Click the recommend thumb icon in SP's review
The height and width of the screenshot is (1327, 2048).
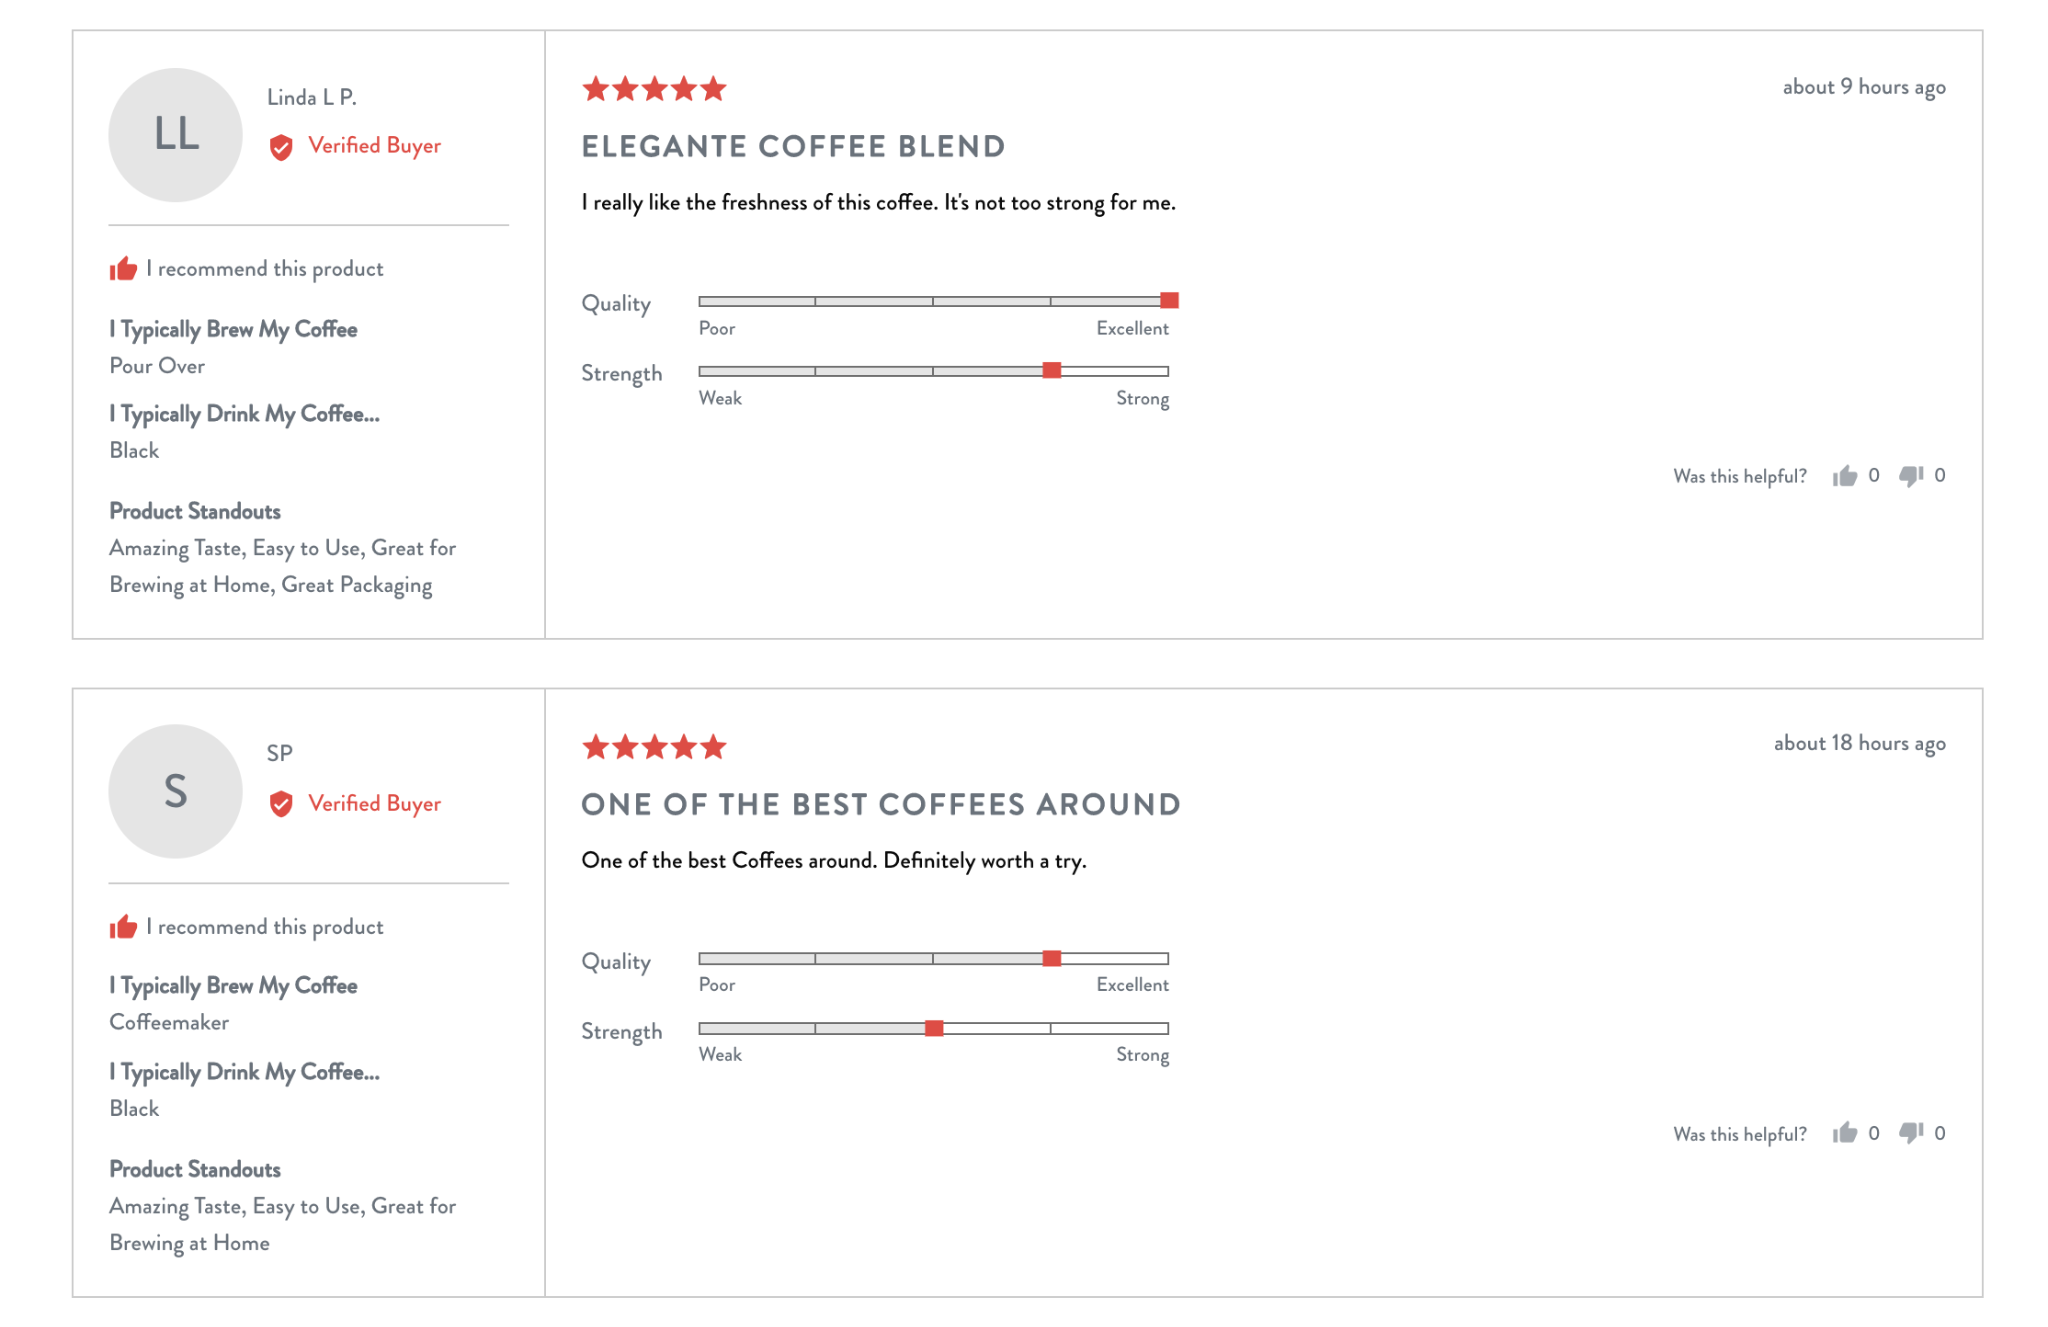click(123, 926)
